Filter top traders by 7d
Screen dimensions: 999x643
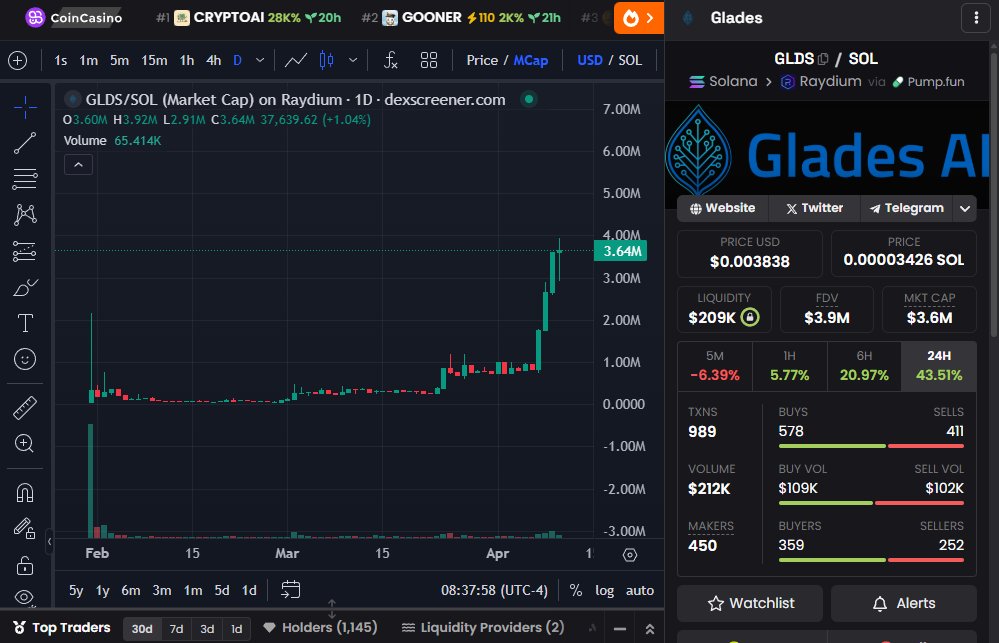point(176,629)
